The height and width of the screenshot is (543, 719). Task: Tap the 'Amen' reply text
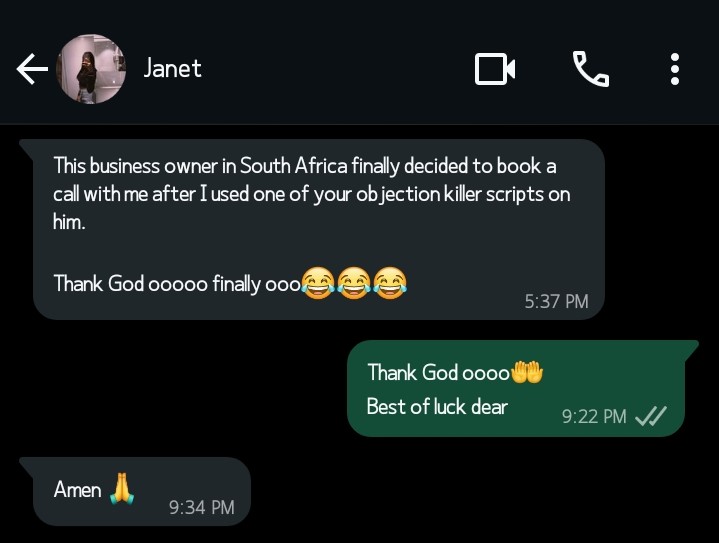pos(77,489)
